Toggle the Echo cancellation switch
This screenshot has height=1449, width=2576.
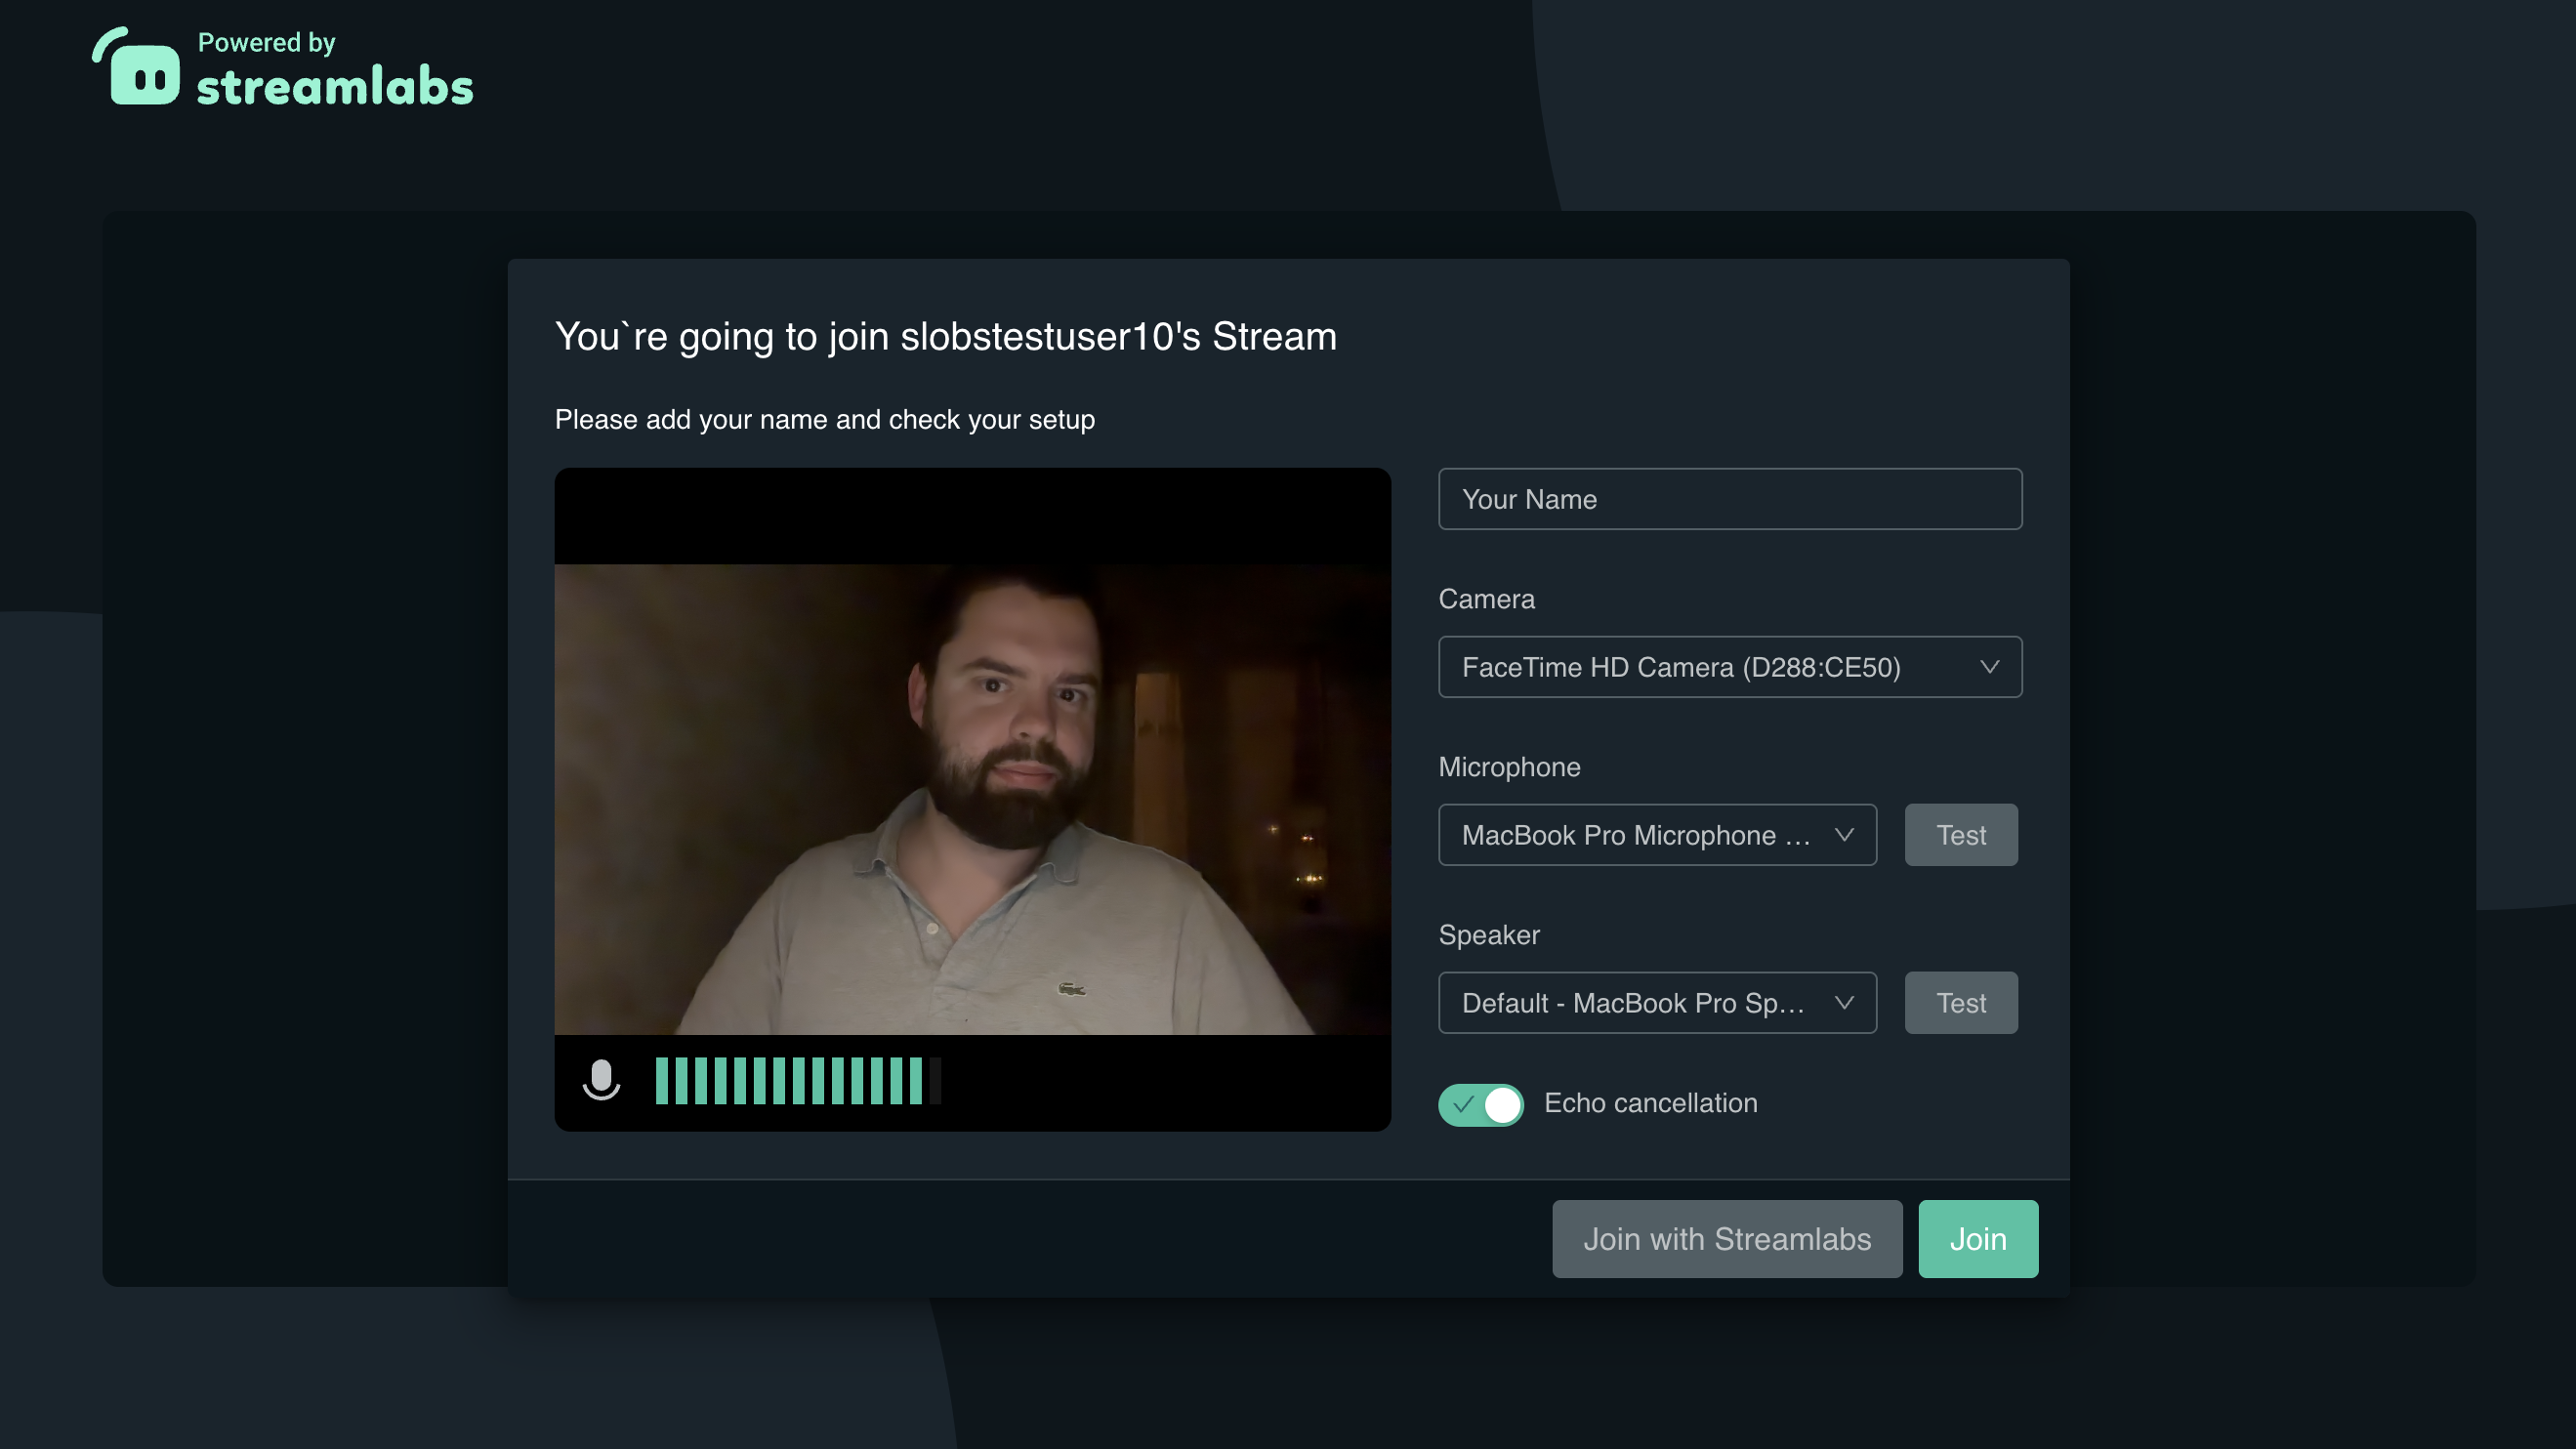tap(1480, 1104)
